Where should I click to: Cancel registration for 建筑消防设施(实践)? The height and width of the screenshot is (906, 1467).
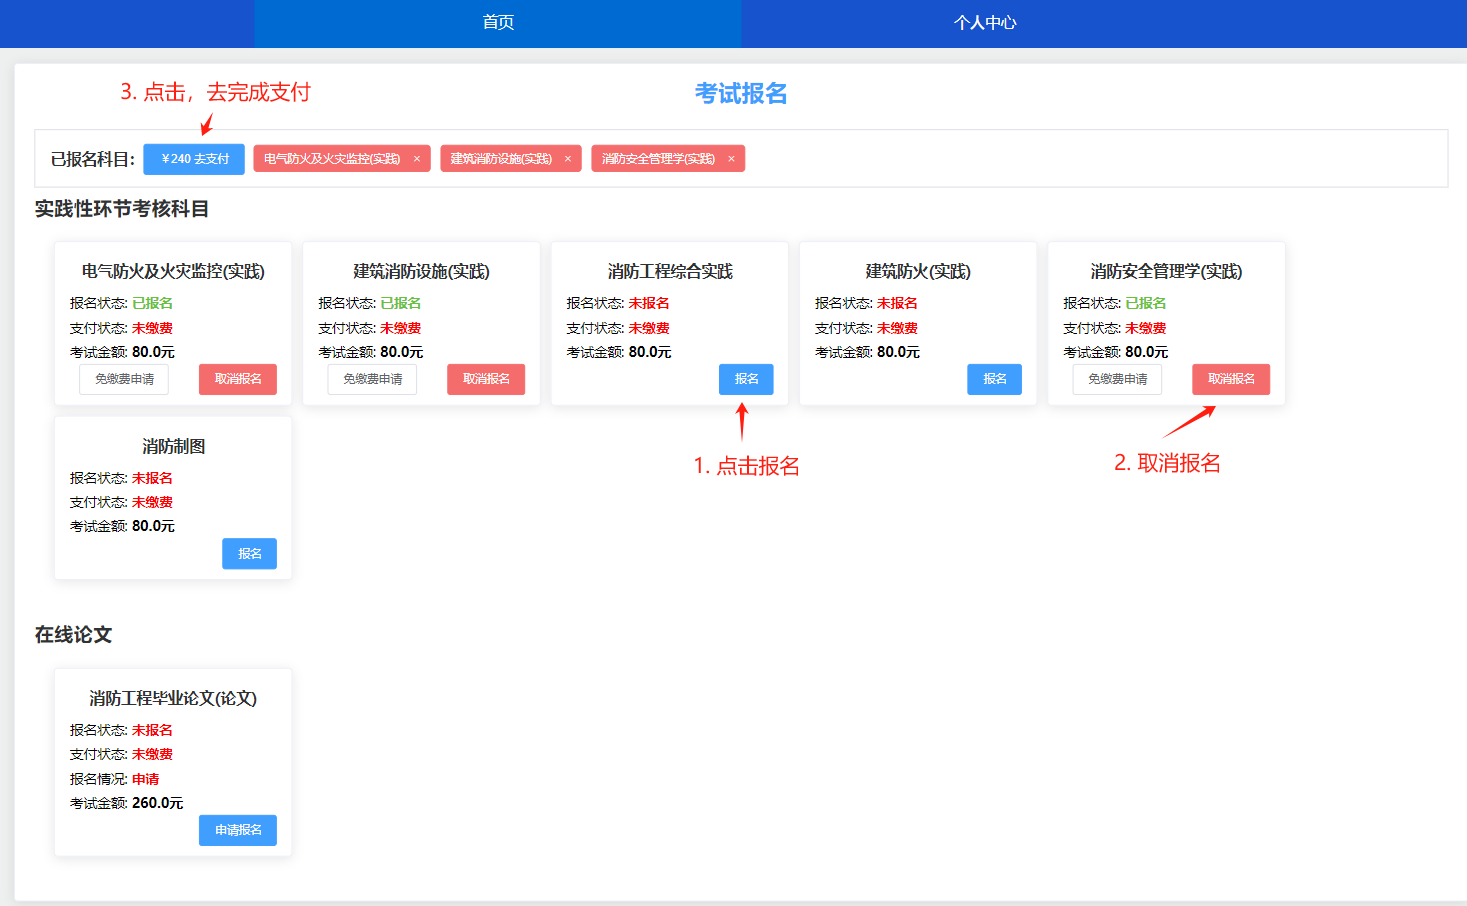click(x=486, y=379)
